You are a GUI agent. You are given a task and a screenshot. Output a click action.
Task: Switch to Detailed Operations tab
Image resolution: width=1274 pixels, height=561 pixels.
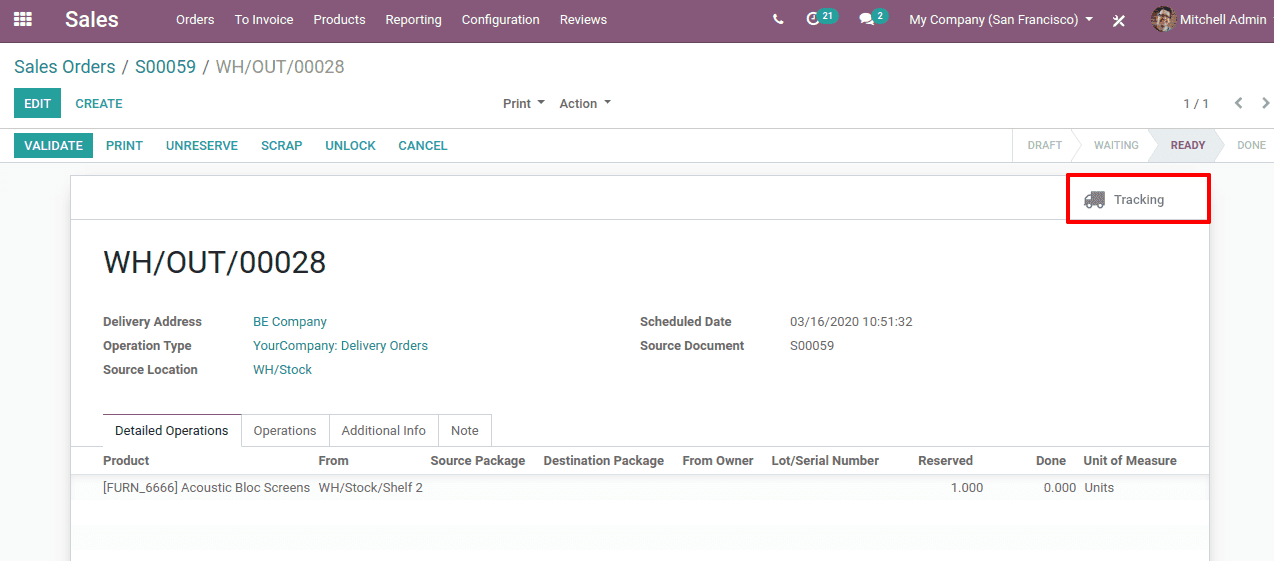click(x=172, y=430)
